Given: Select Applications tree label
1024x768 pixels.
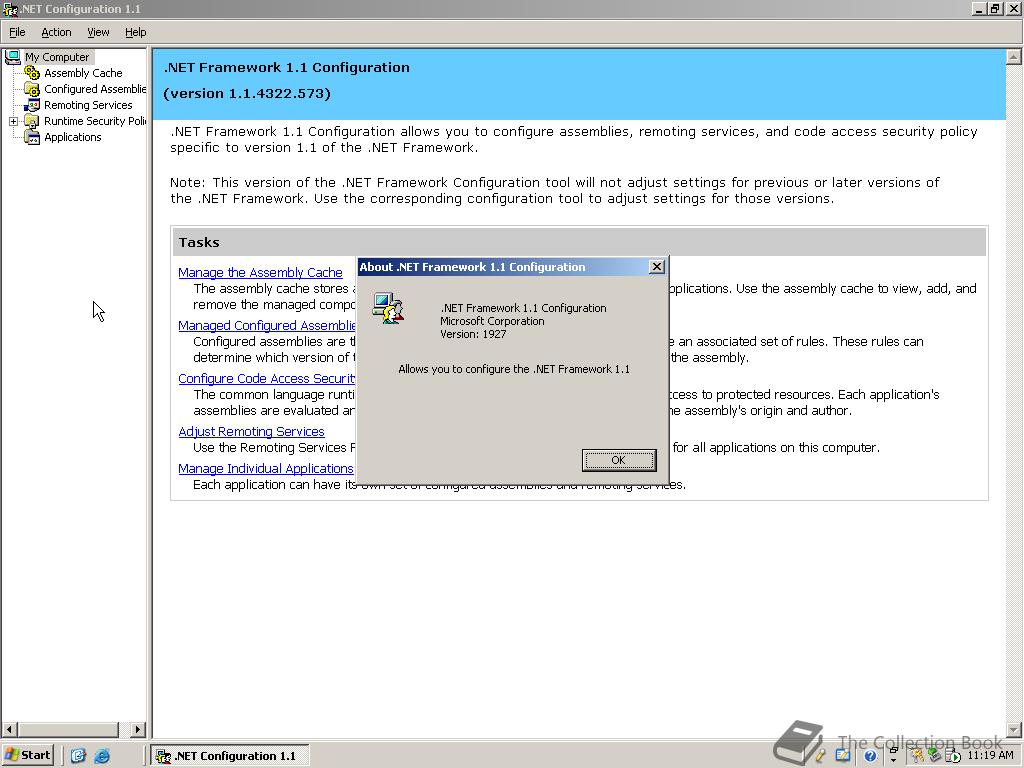Looking at the screenshot, I should (x=72, y=137).
